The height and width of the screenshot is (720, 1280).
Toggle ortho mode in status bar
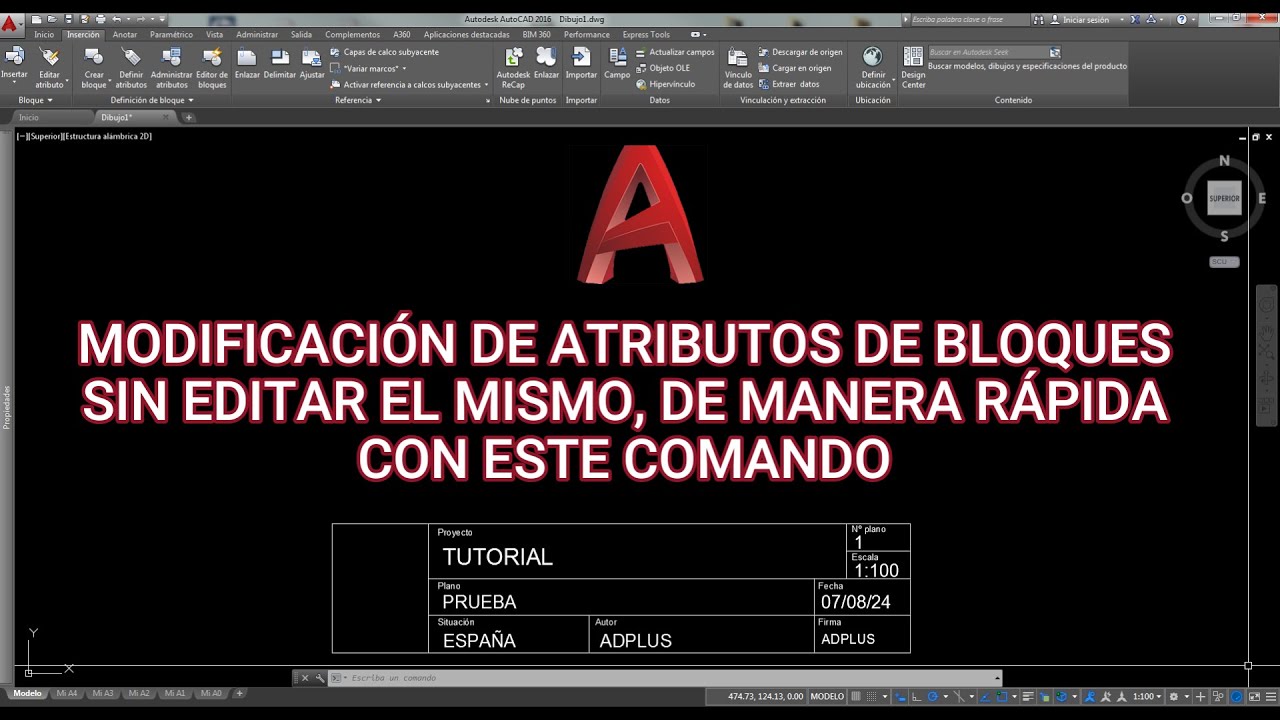click(x=917, y=696)
